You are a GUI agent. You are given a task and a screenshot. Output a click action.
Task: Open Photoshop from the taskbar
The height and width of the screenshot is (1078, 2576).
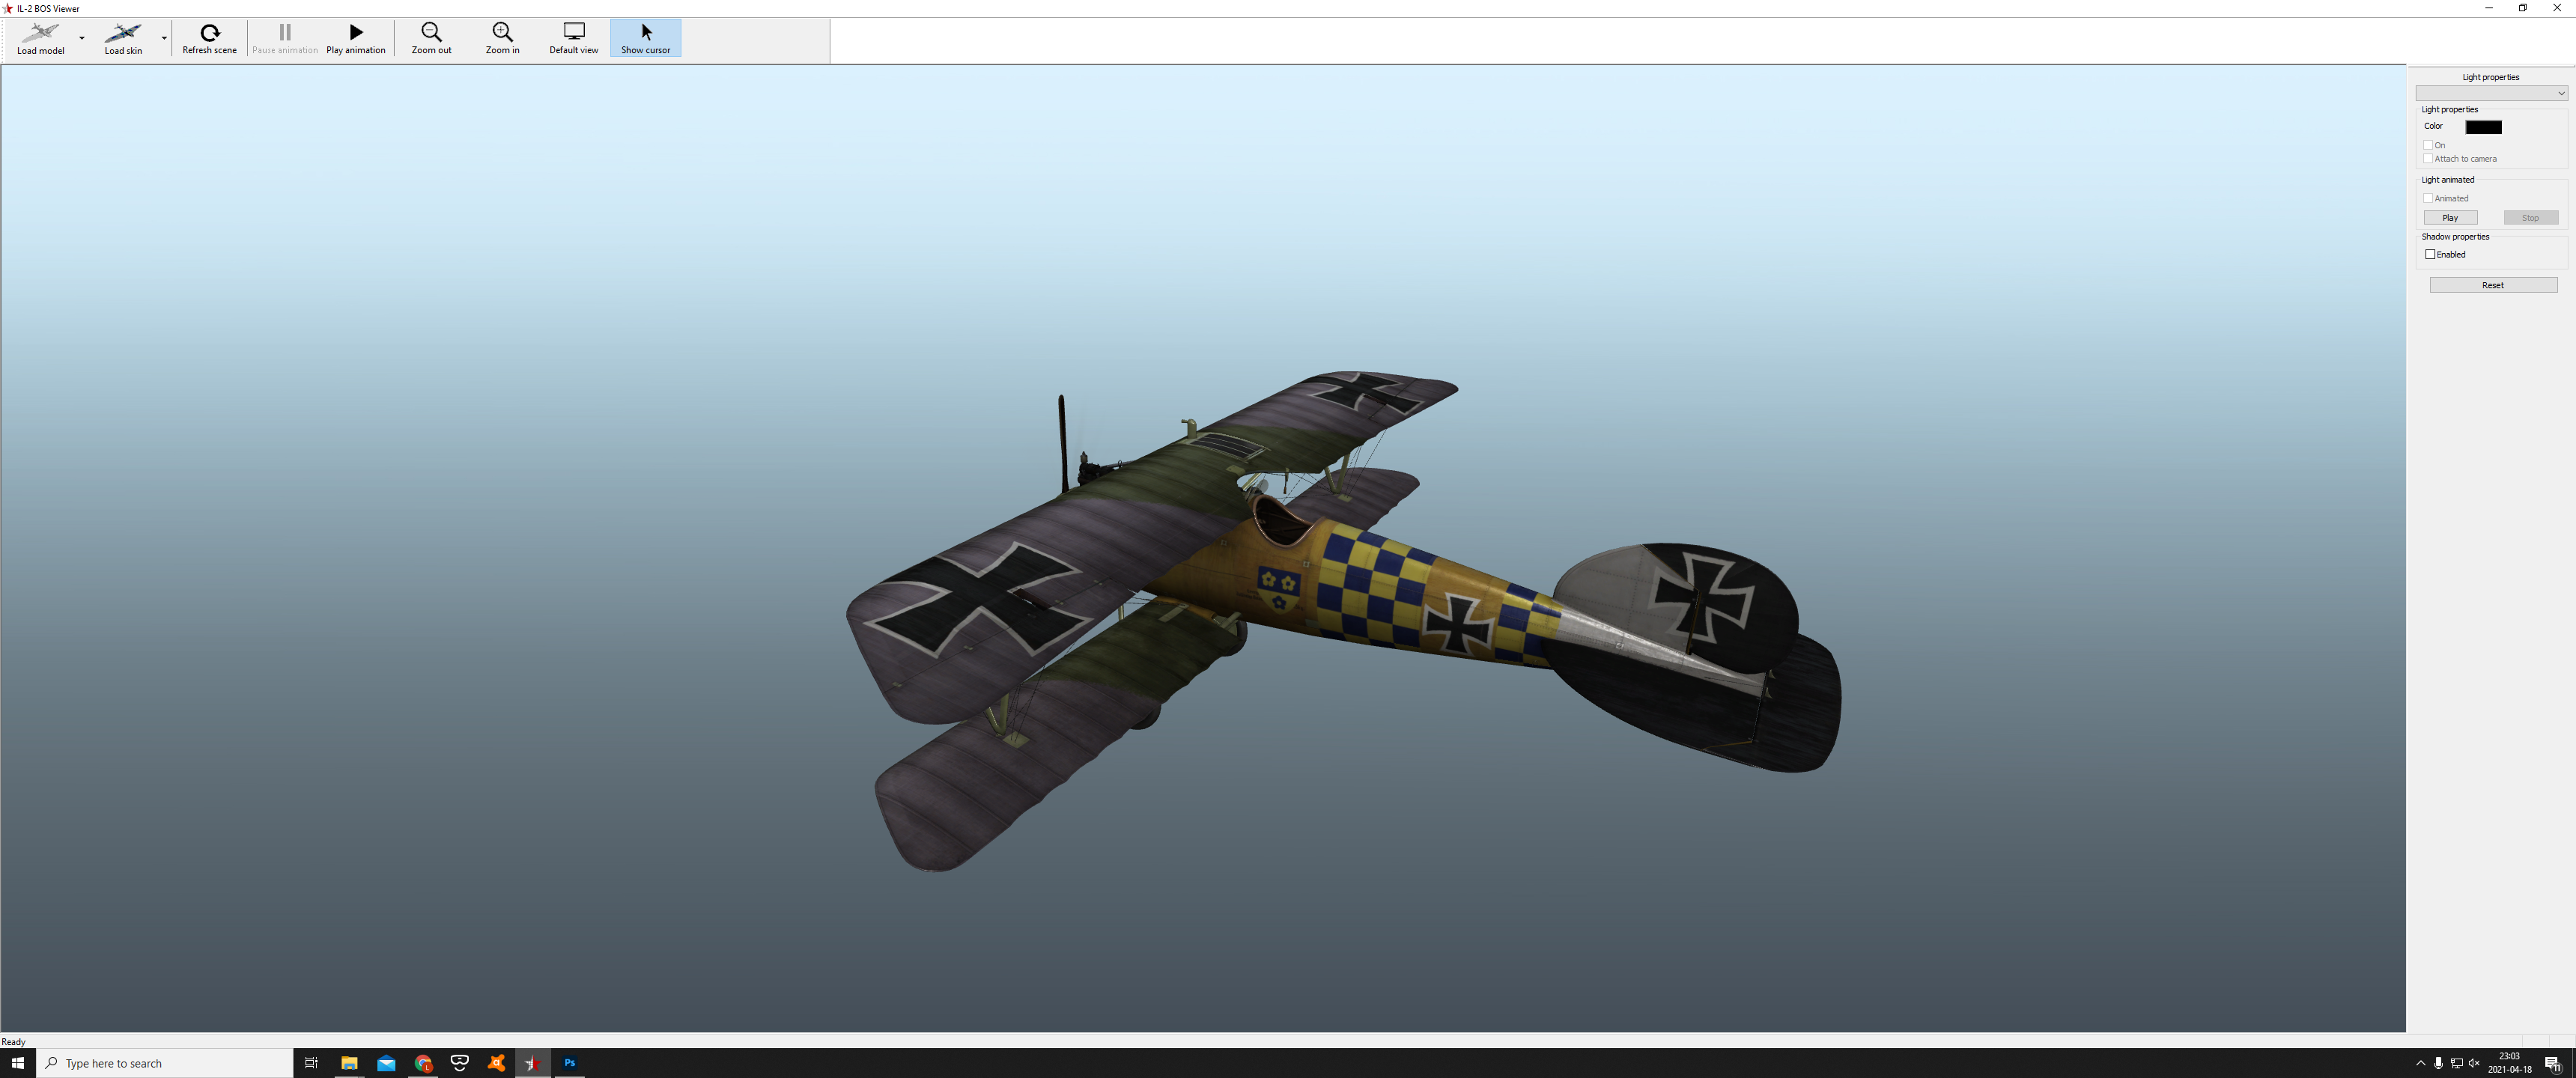[570, 1063]
